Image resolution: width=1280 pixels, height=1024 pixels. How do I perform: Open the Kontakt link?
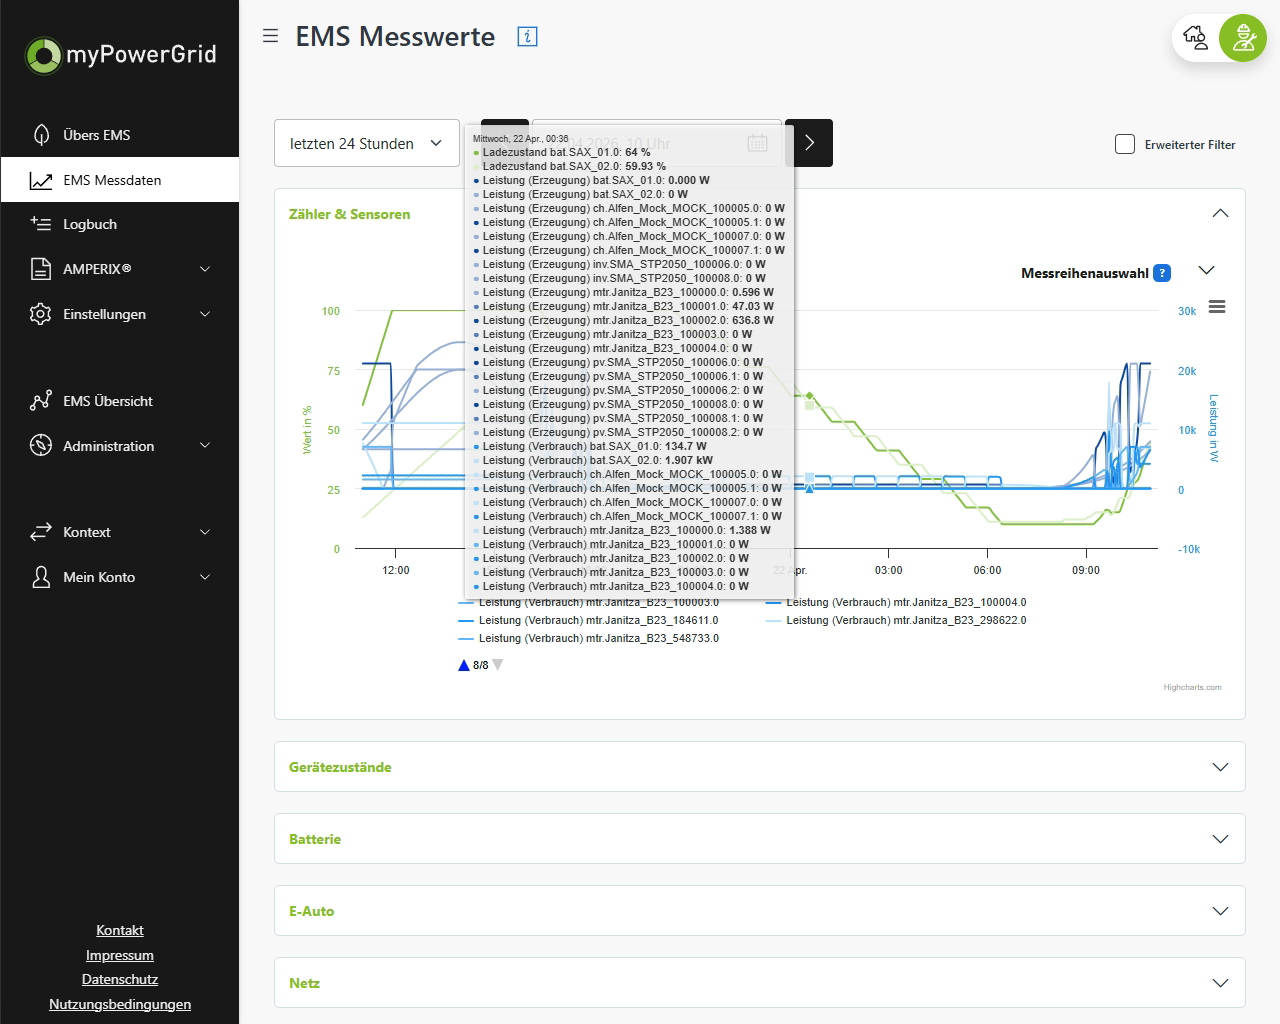click(120, 930)
